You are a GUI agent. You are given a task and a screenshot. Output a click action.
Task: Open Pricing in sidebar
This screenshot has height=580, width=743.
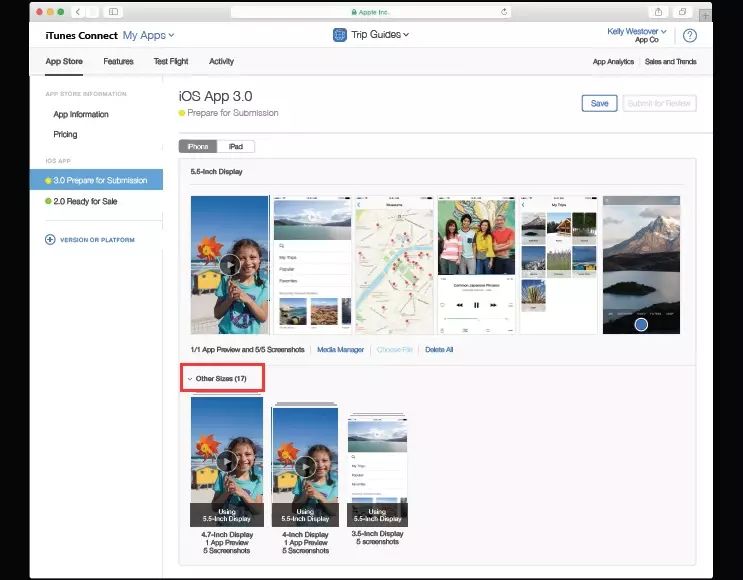(65, 135)
